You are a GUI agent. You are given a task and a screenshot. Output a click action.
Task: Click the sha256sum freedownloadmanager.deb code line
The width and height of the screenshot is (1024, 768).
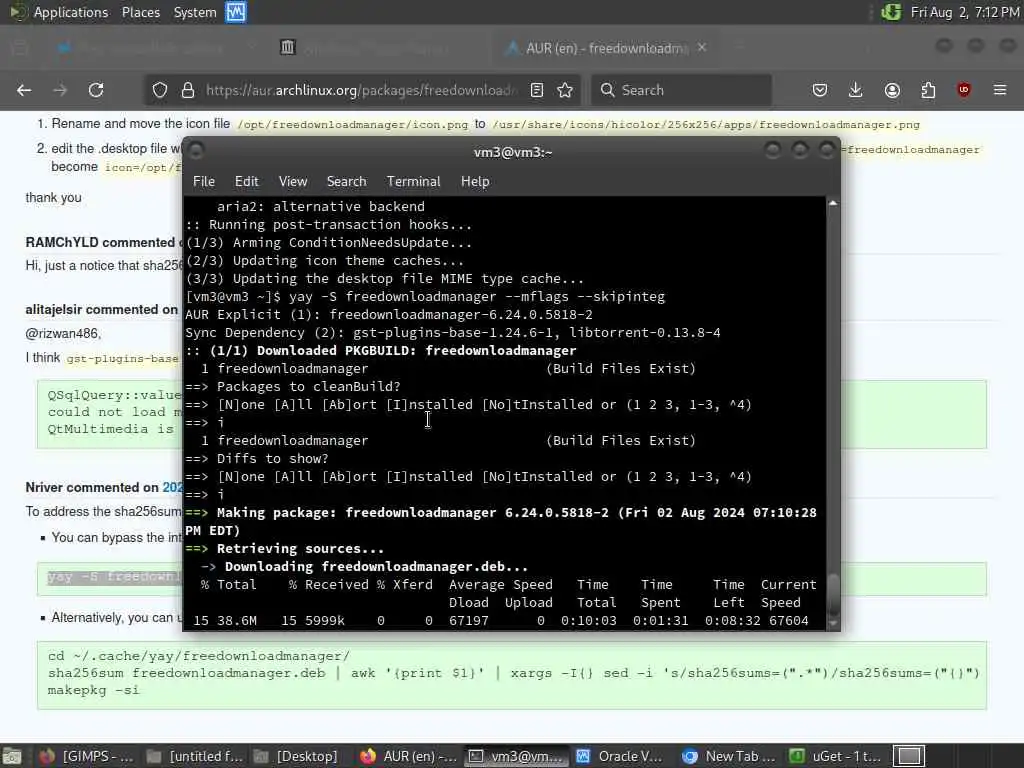tap(513, 673)
